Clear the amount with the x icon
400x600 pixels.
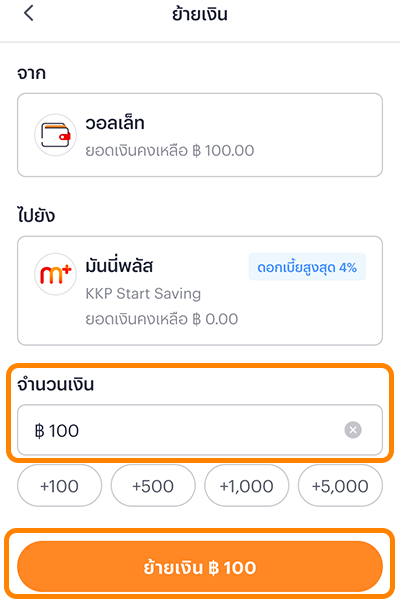tap(353, 430)
